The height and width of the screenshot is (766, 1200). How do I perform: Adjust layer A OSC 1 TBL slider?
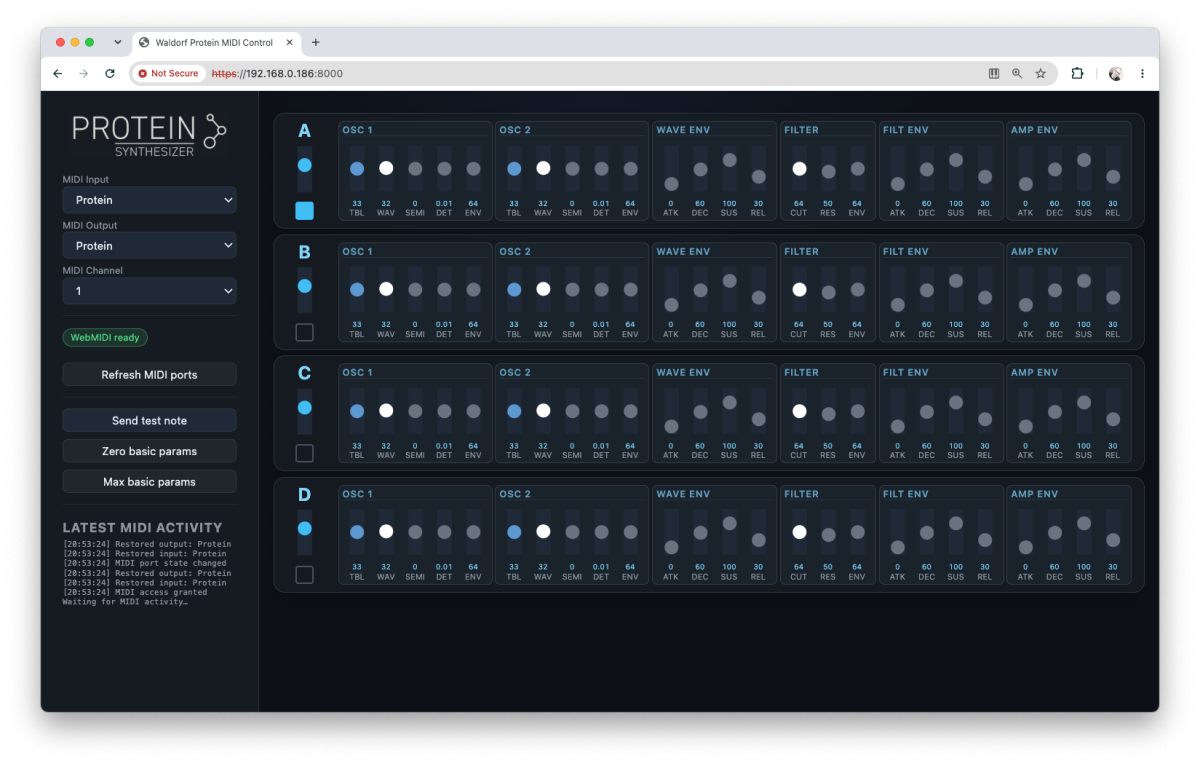coord(357,169)
